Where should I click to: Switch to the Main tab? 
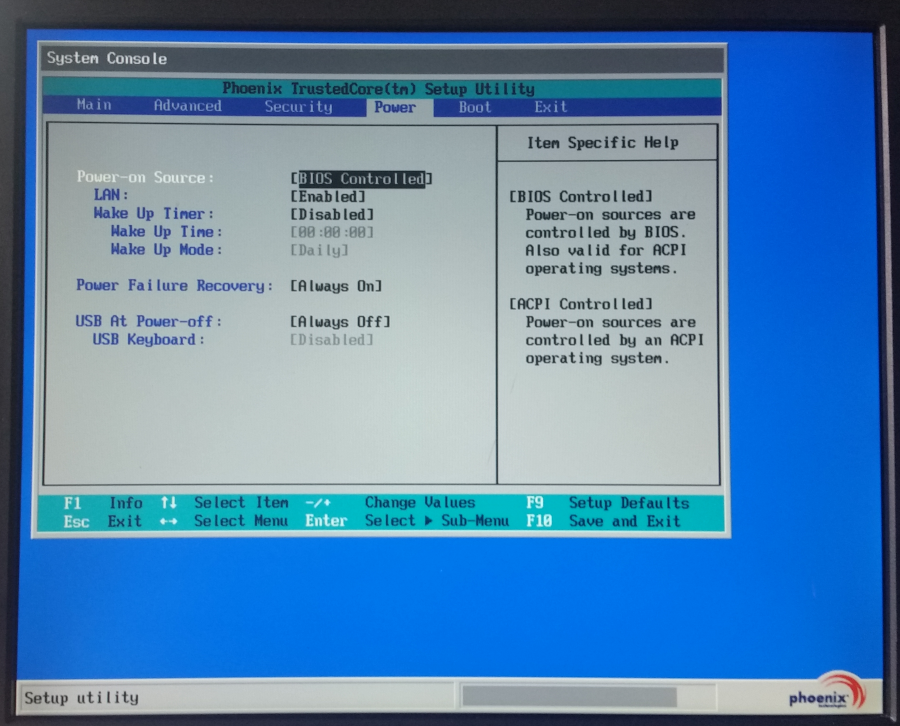(93, 106)
